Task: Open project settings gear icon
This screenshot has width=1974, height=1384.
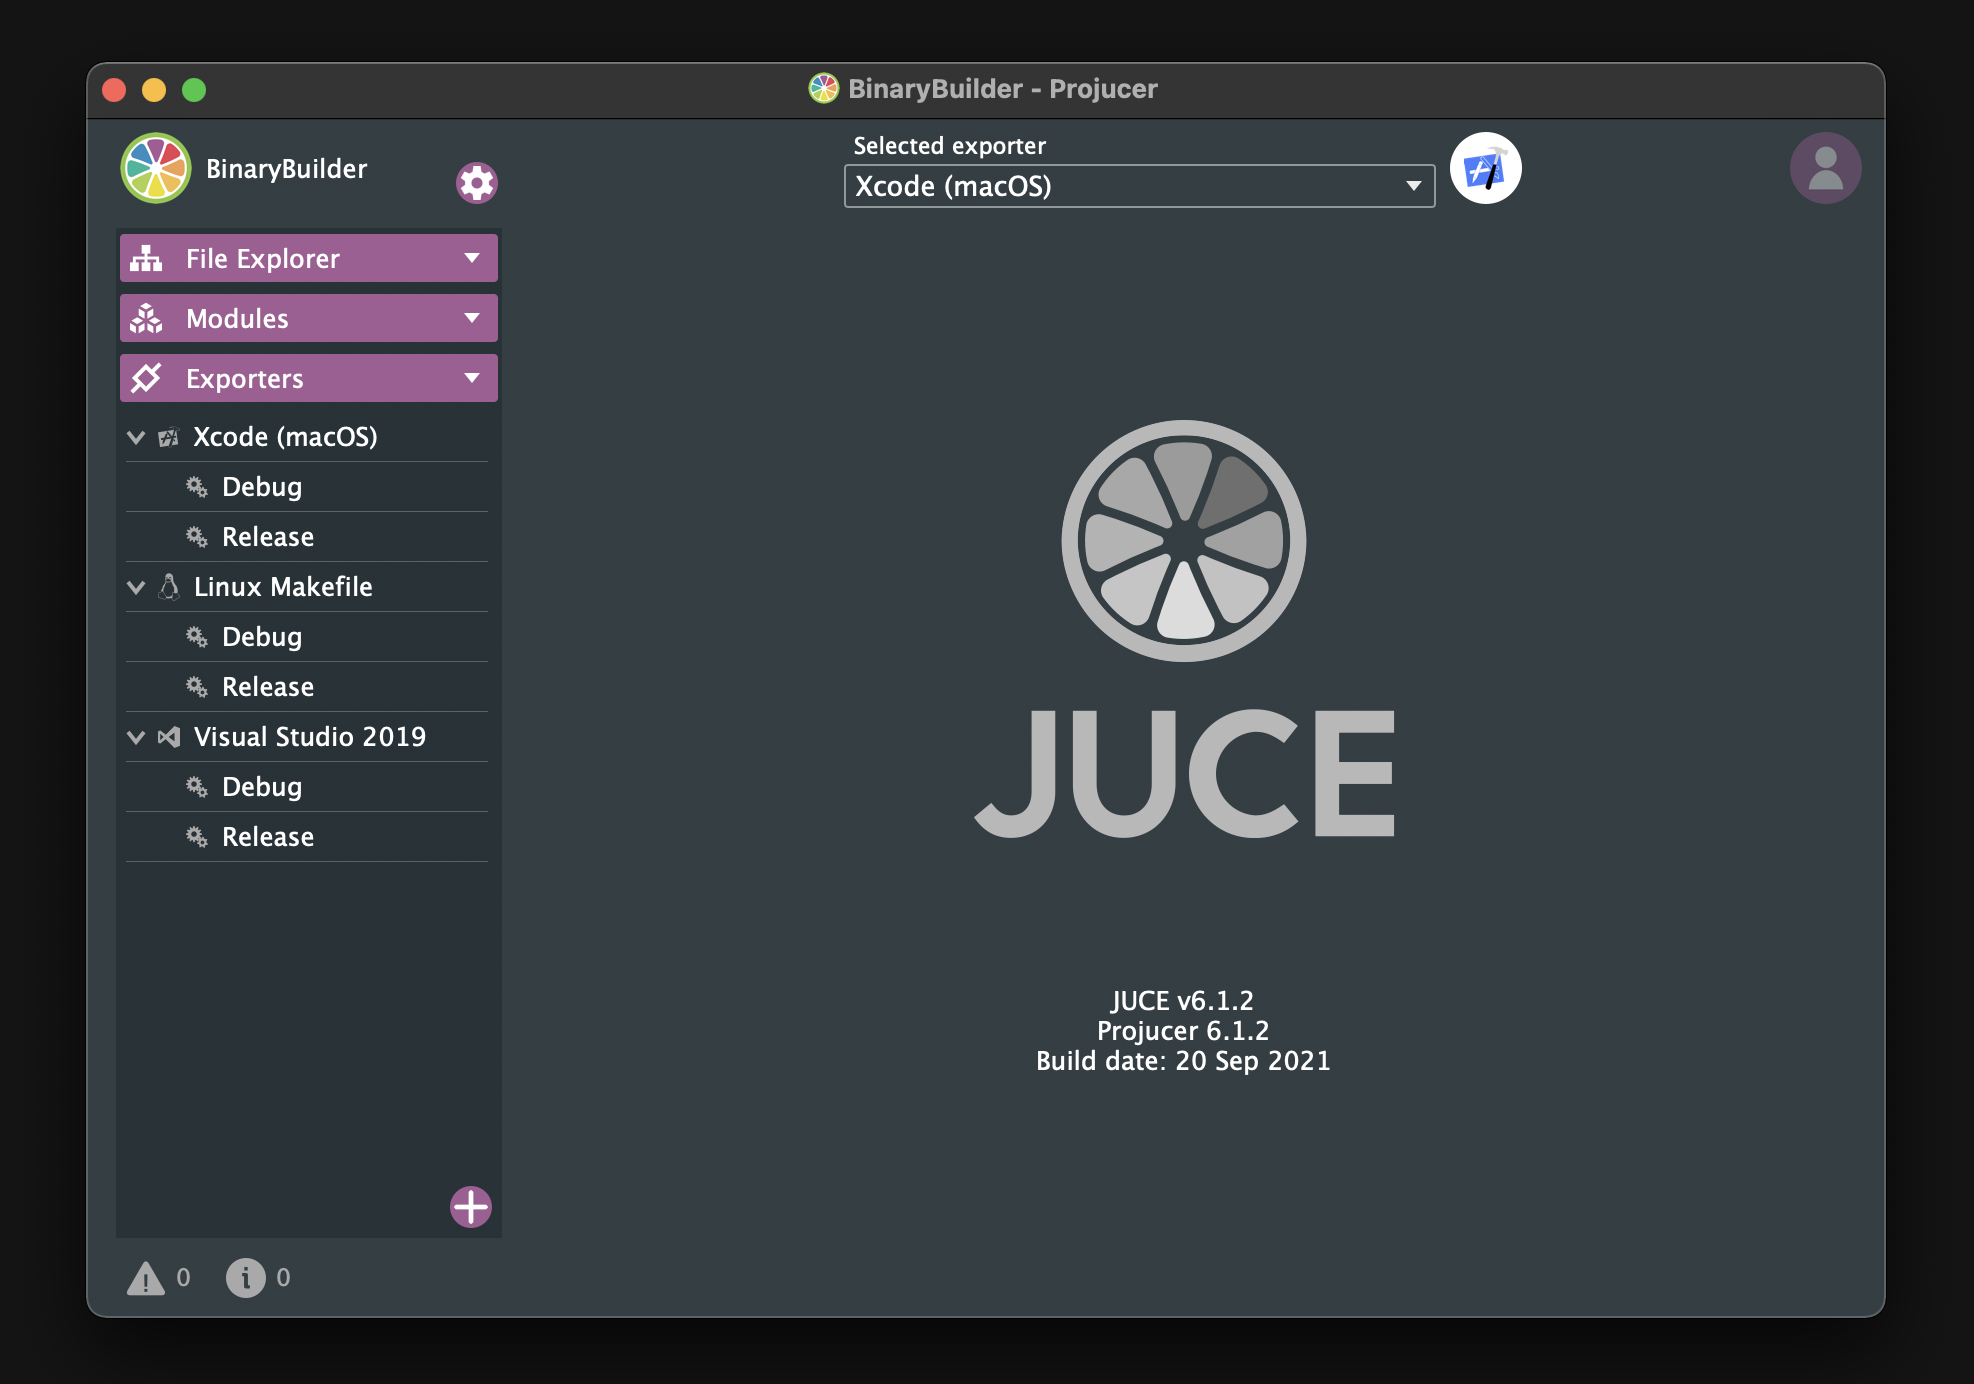Action: [x=476, y=183]
